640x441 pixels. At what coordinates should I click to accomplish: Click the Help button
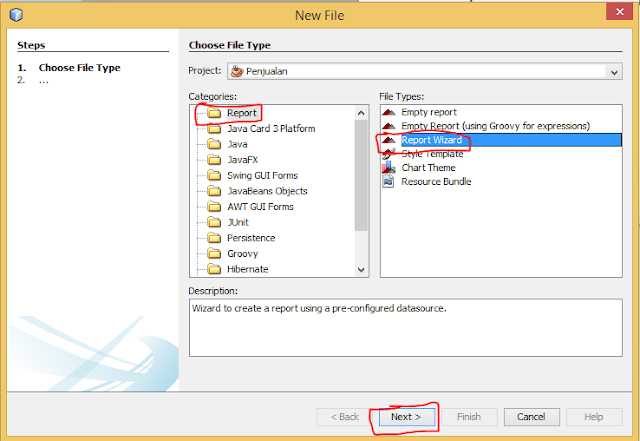click(x=594, y=417)
